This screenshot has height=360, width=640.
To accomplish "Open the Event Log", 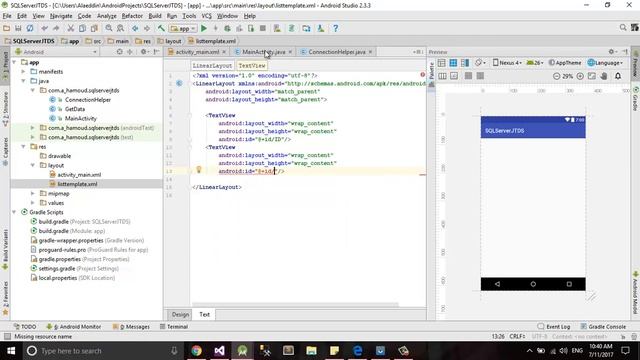I will (554, 327).
